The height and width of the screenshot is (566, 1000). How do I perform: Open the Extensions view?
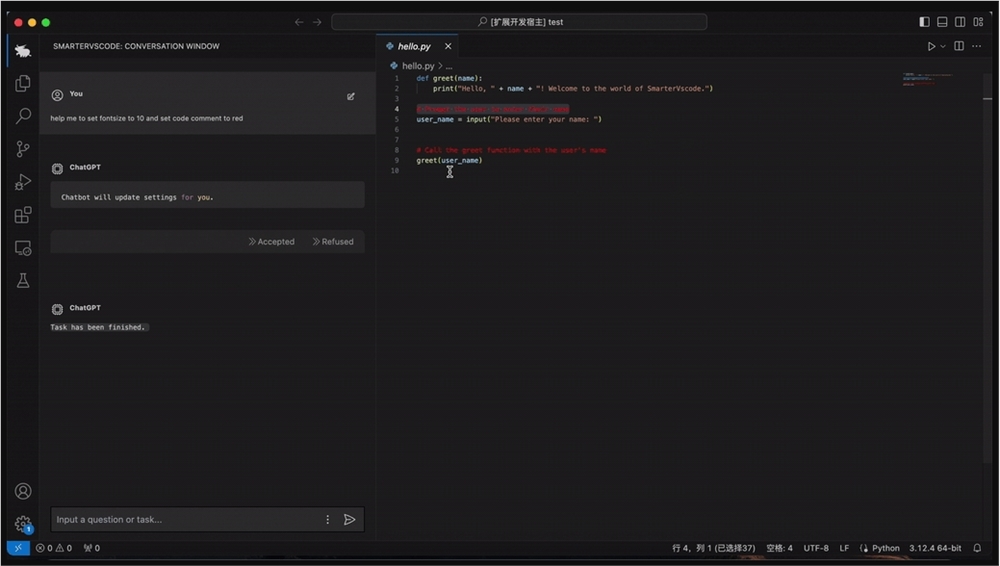tap(22, 215)
